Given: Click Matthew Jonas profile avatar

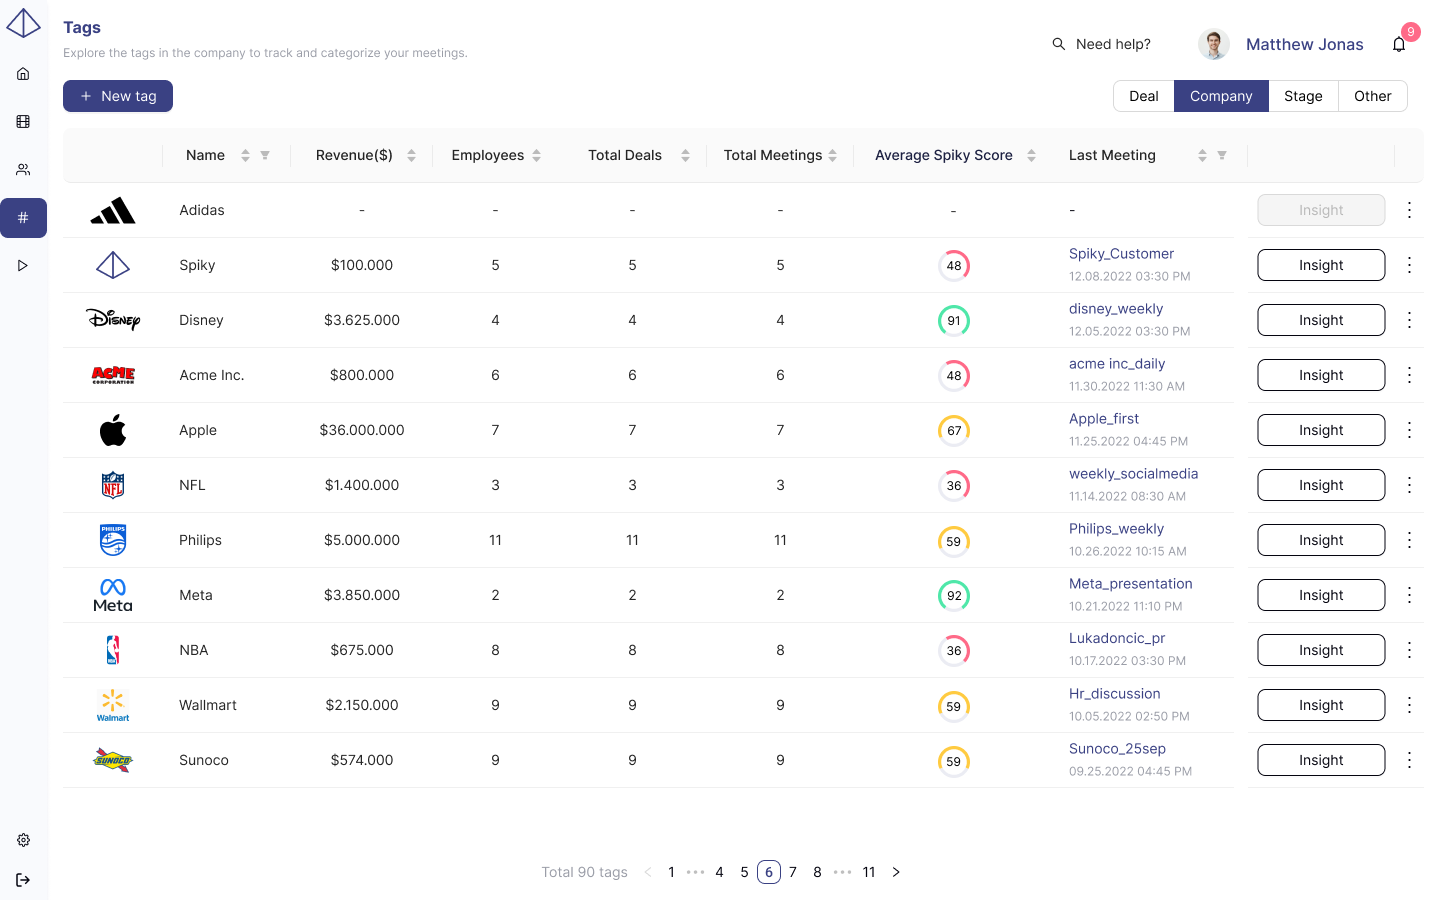Looking at the screenshot, I should (1214, 44).
